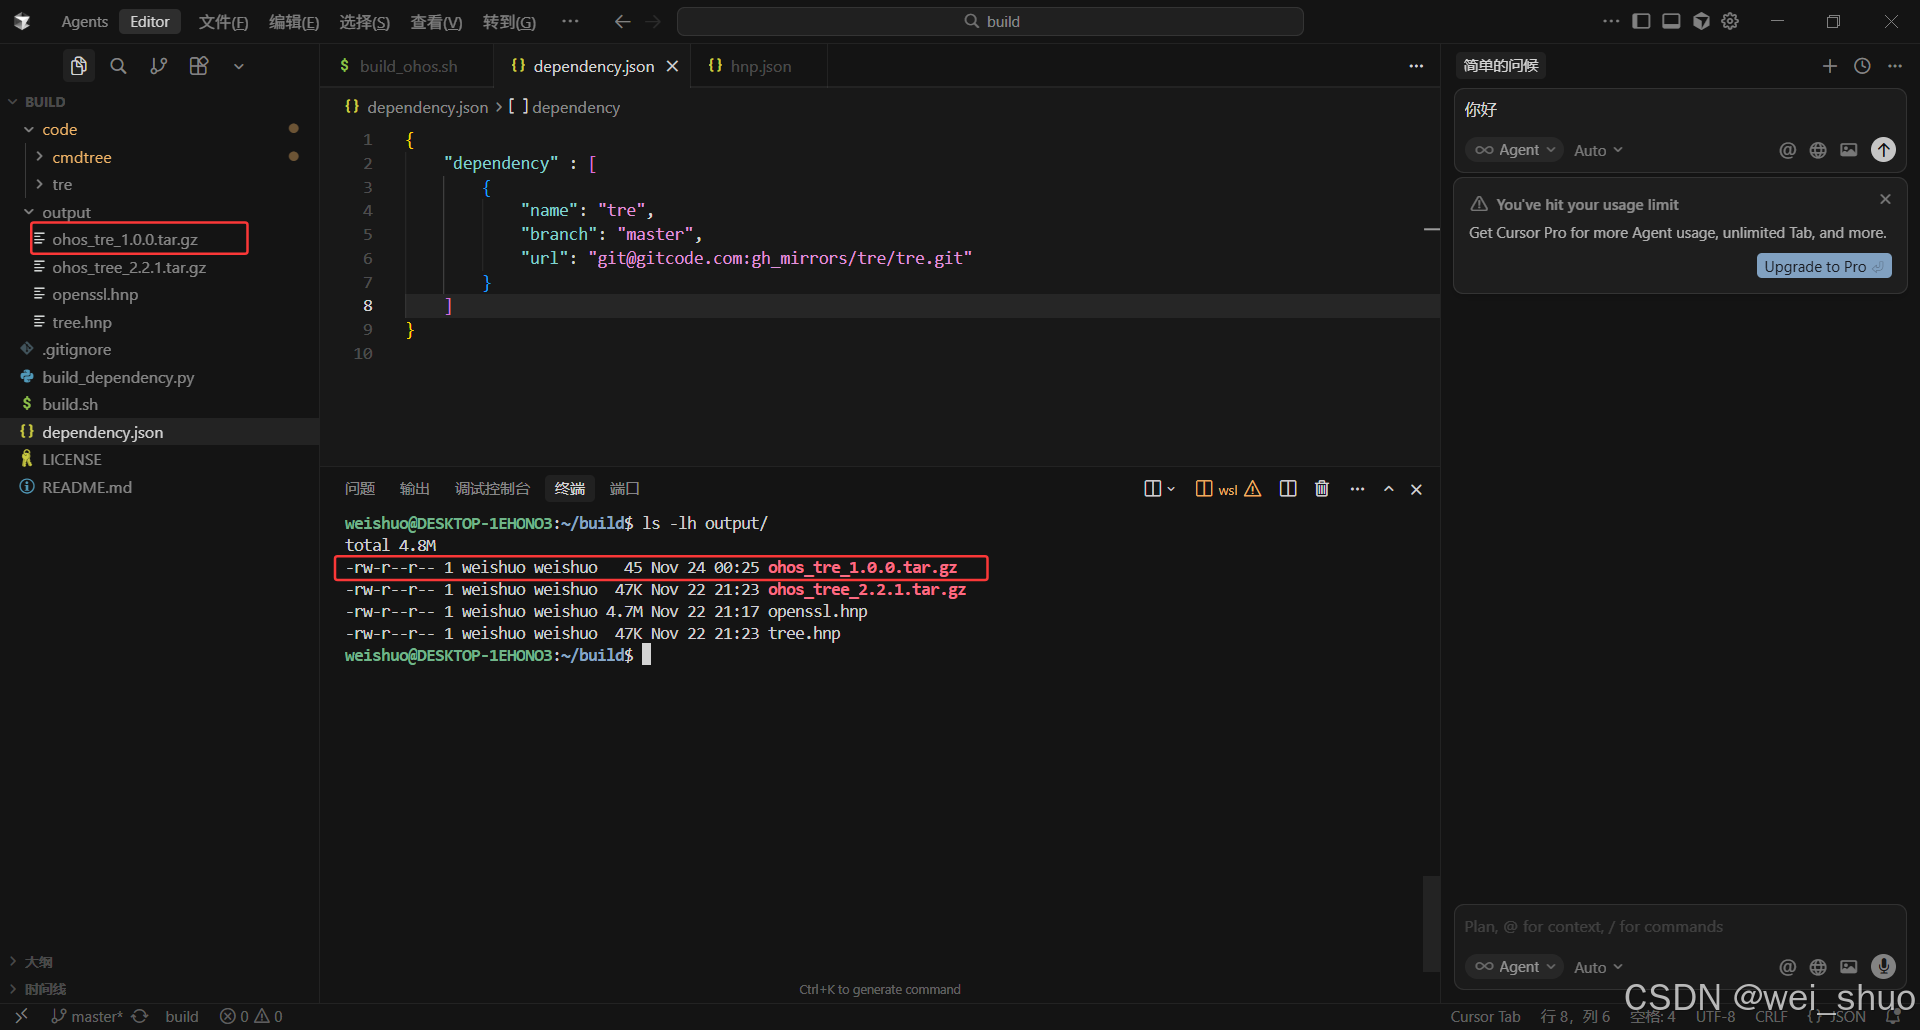Image resolution: width=1920 pixels, height=1030 pixels.
Task: Switch to 输出 panel tab
Action: pos(415,489)
